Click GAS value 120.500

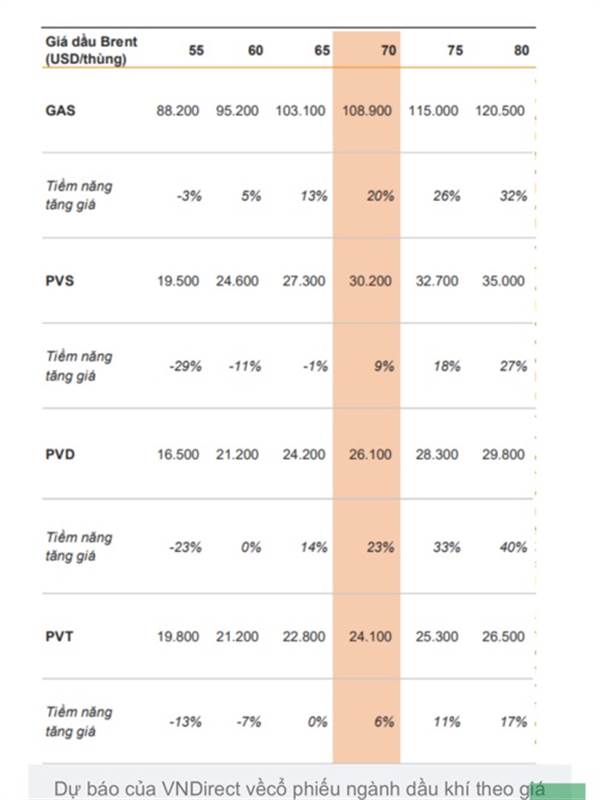coord(500,111)
